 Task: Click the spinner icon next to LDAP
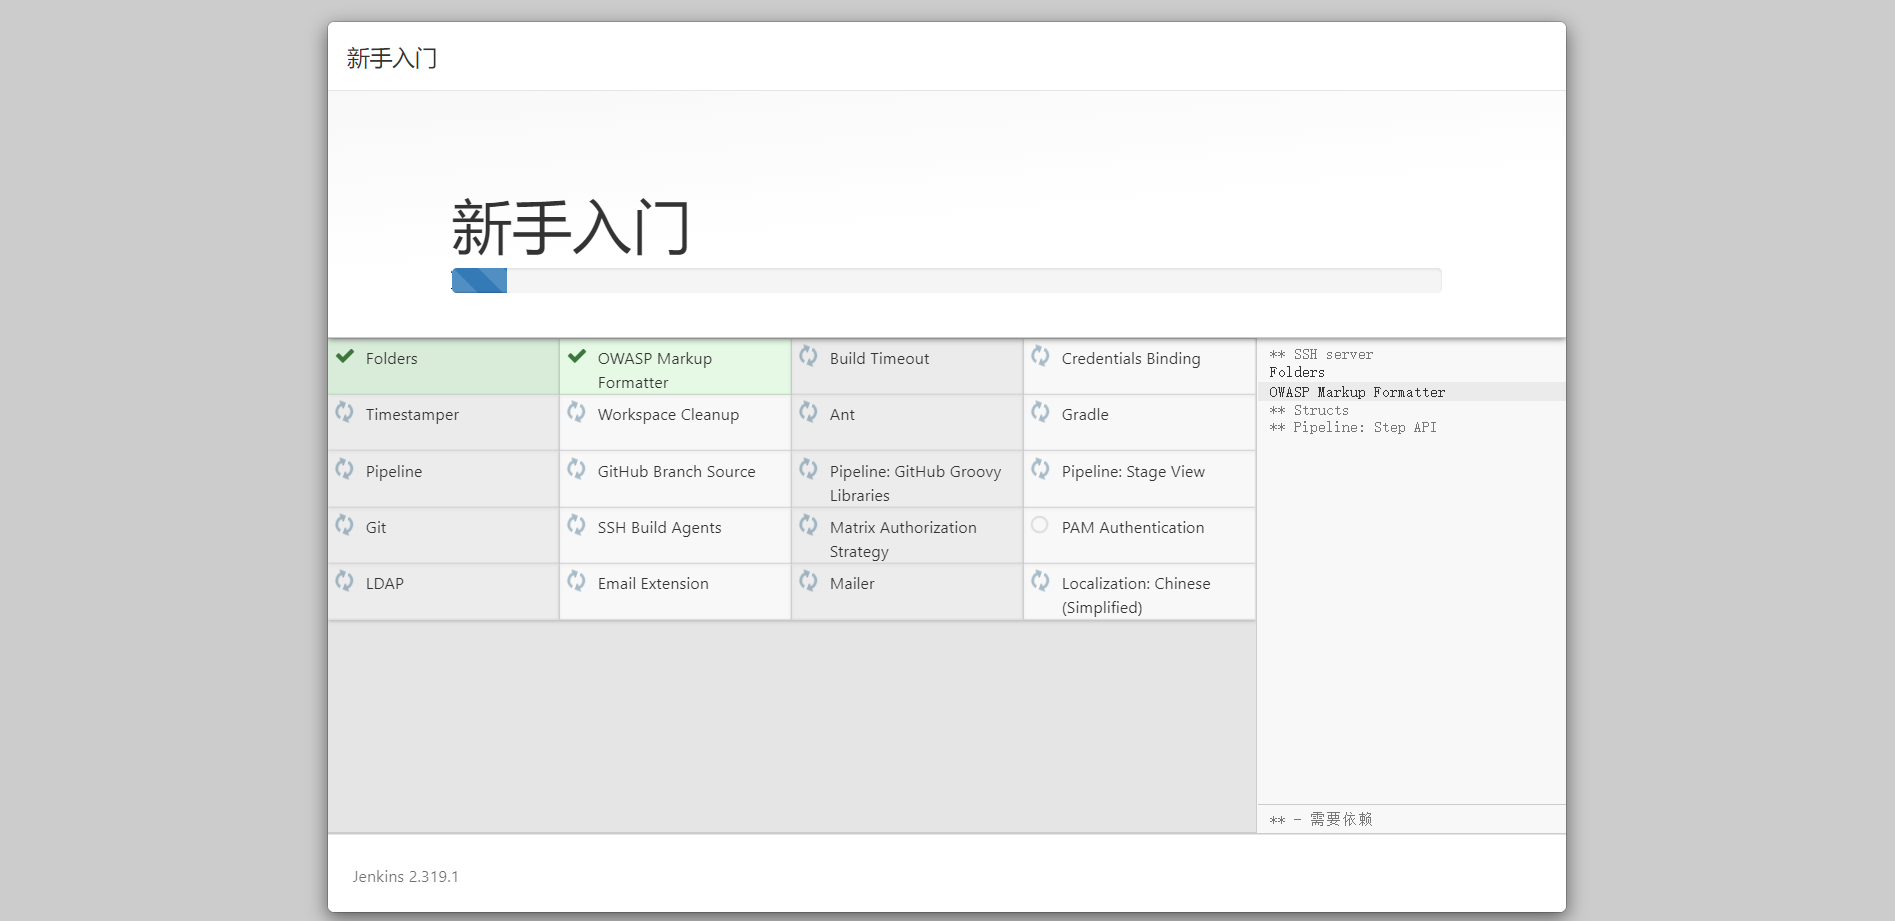(x=344, y=580)
